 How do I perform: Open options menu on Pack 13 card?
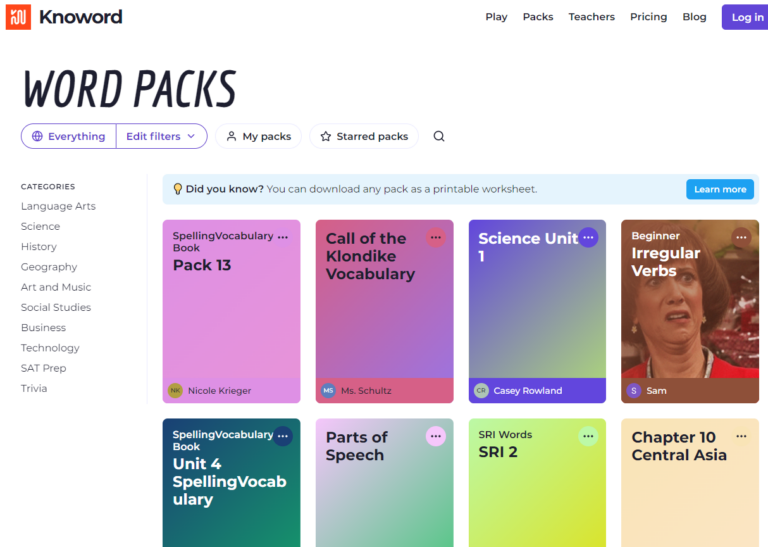pyautogui.click(x=283, y=237)
